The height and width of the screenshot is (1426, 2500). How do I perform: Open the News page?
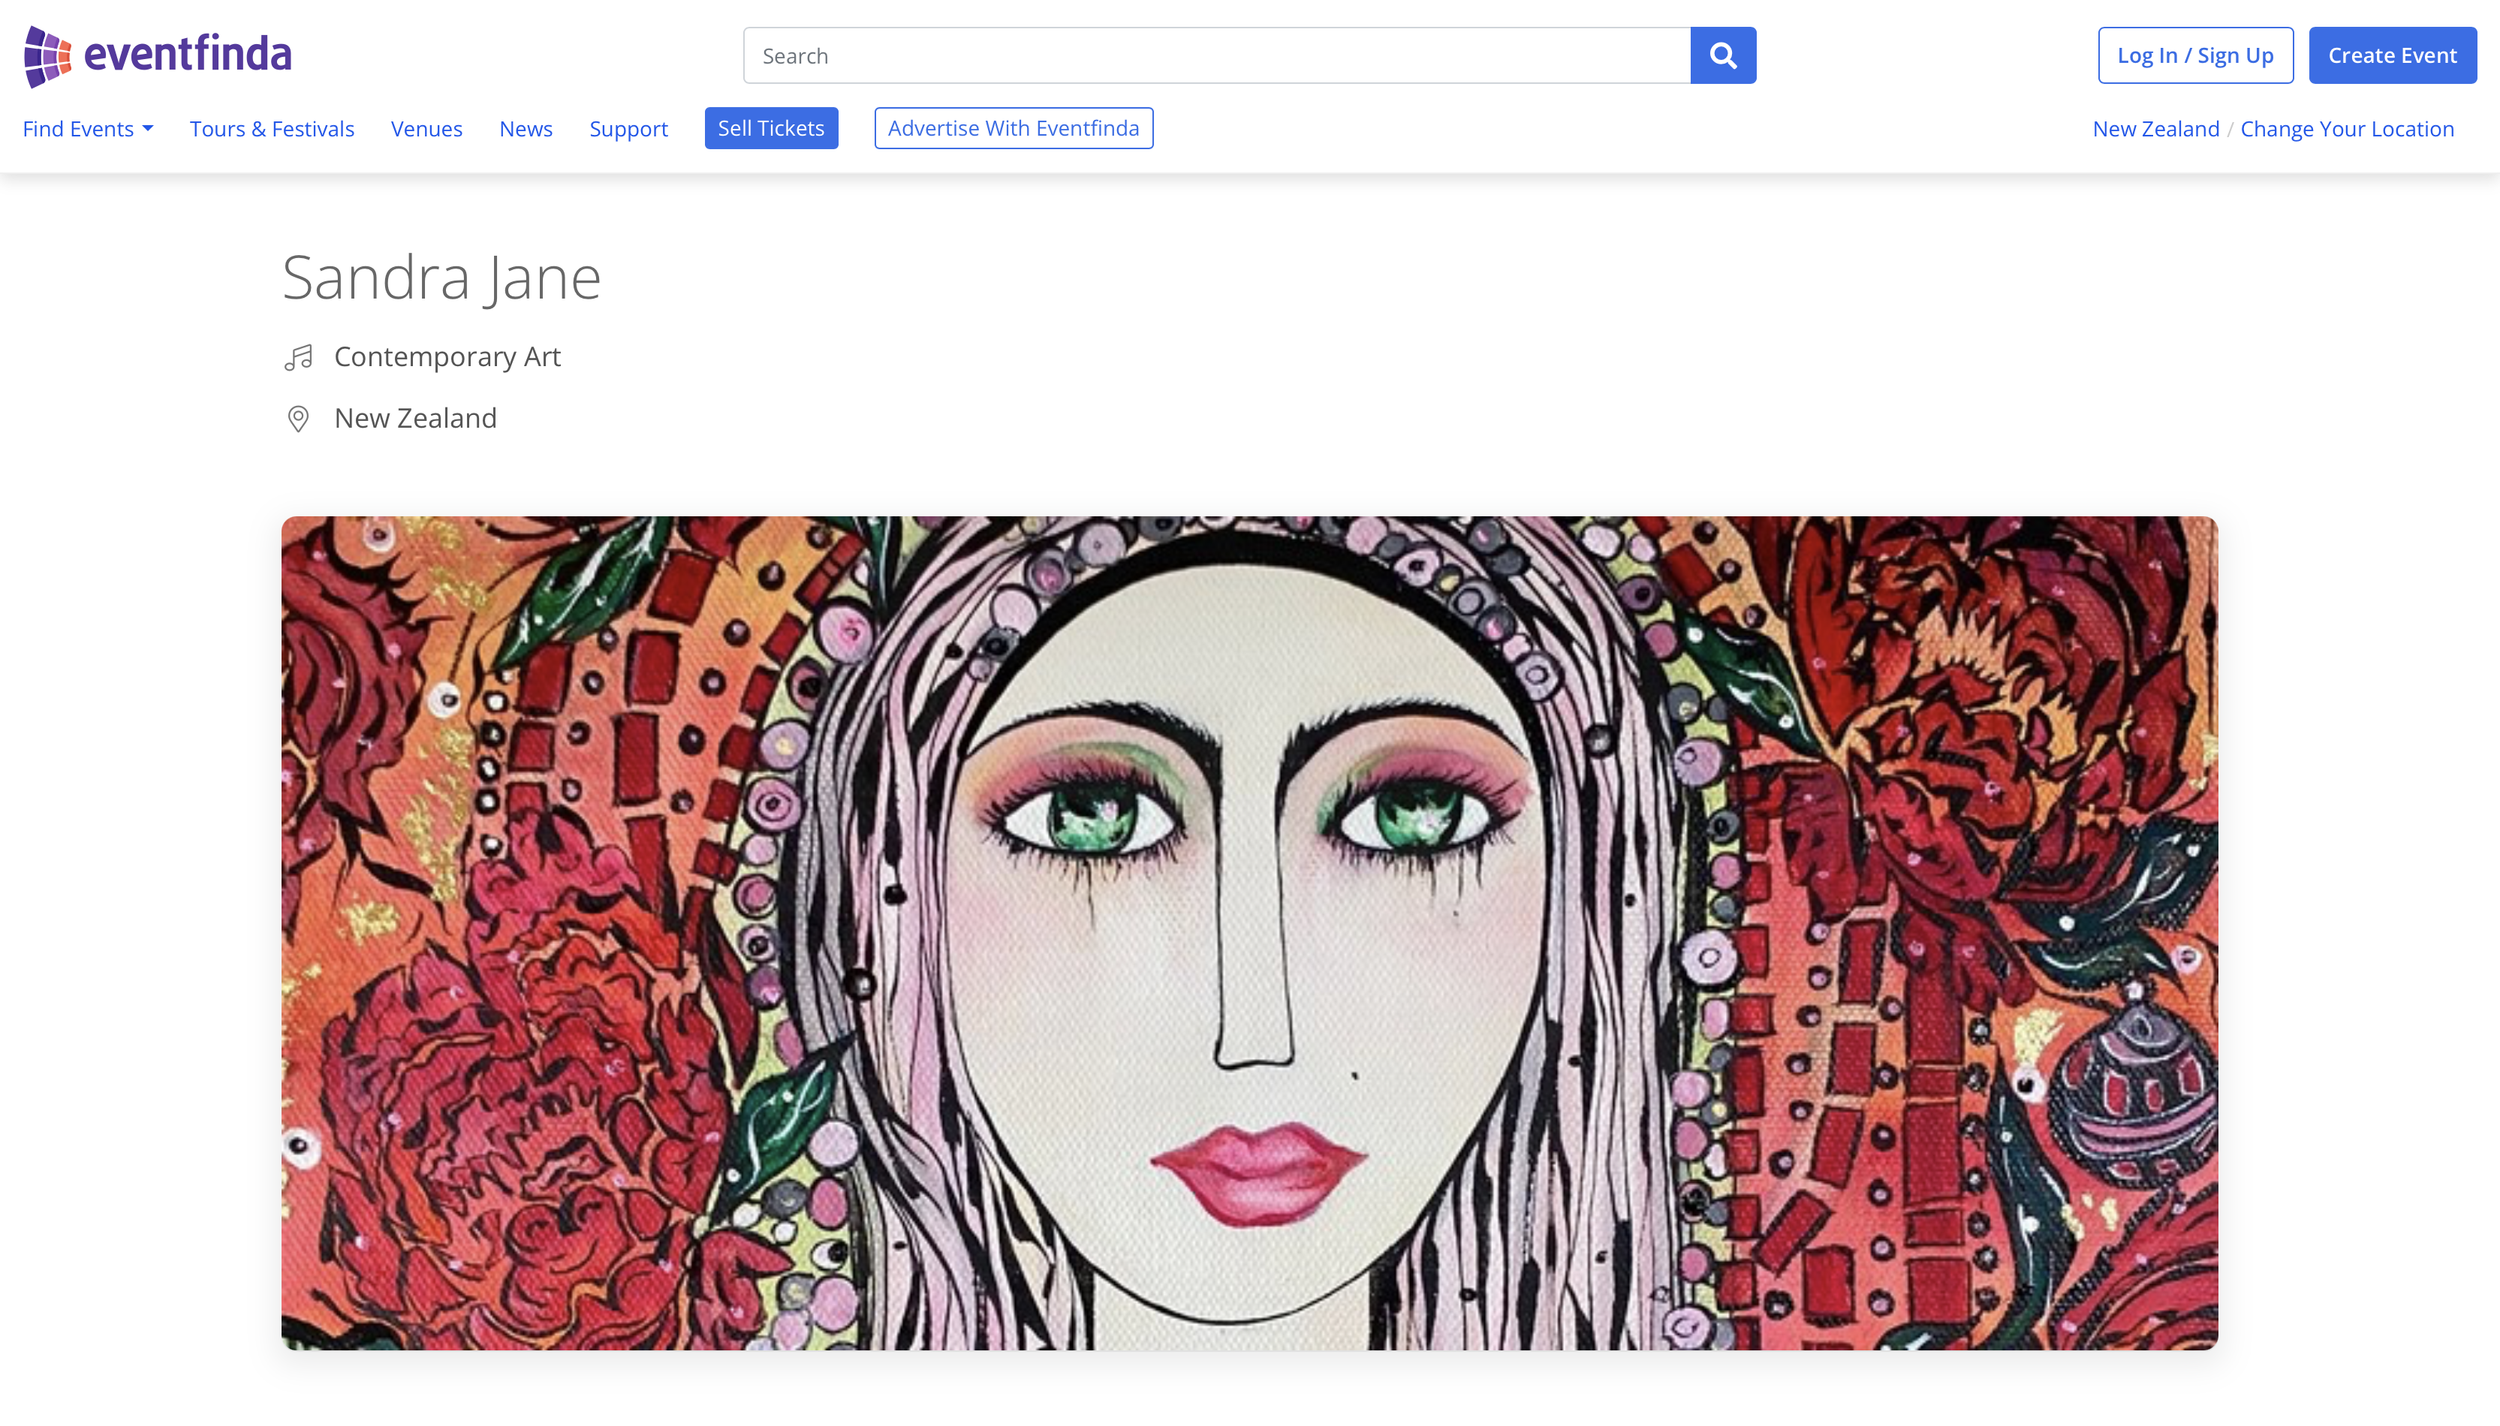(526, 129)
